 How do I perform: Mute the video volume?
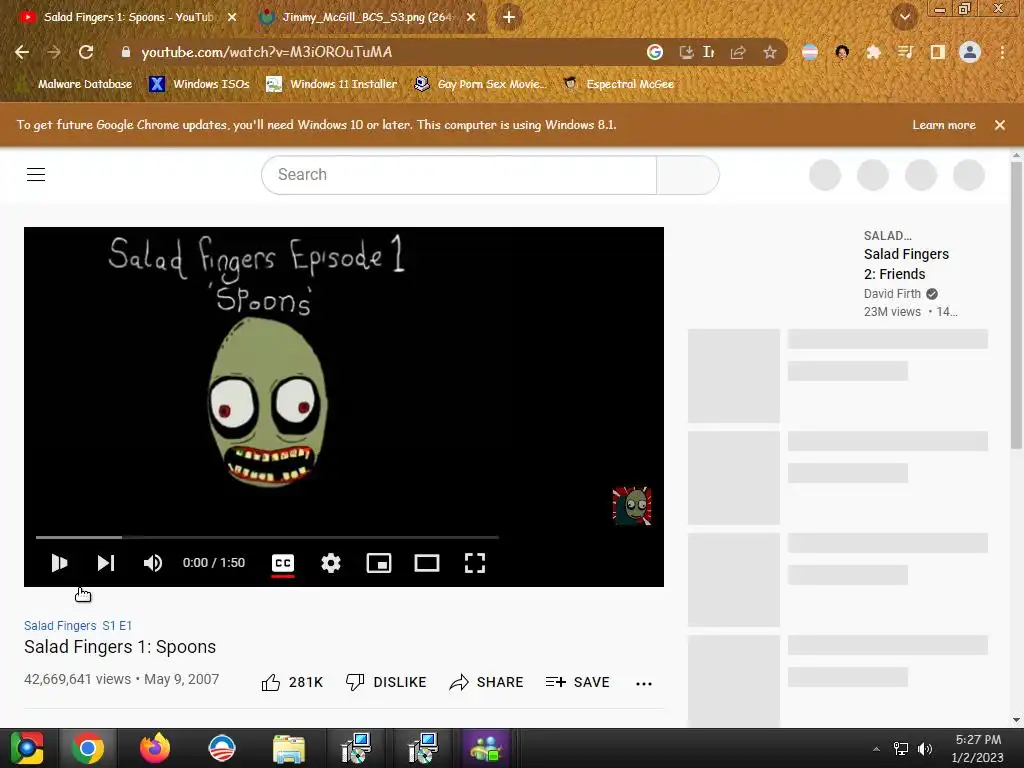click(153, 563)
